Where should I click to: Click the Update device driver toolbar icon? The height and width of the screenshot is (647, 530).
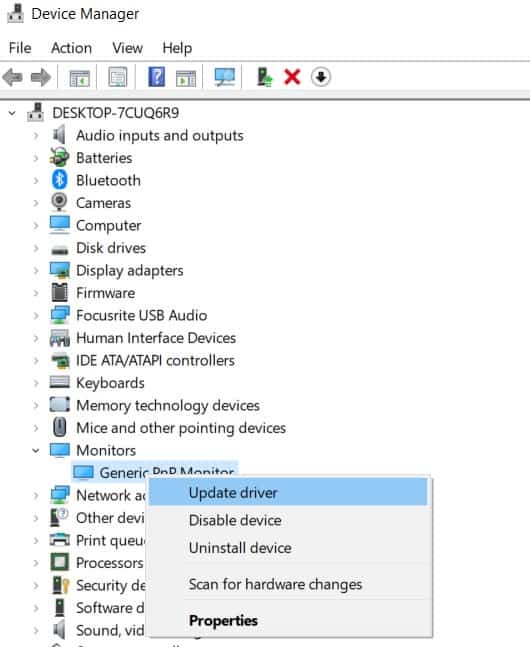264,77
